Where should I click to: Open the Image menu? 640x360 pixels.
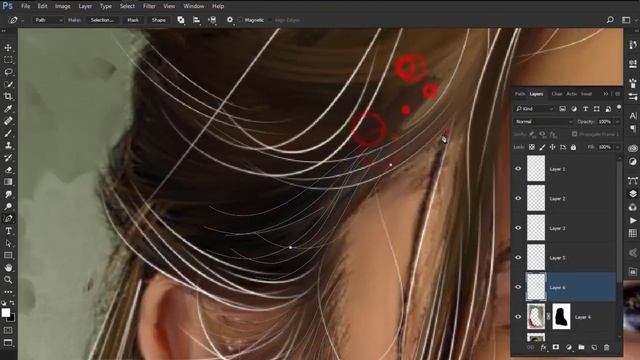coord(62,6)
